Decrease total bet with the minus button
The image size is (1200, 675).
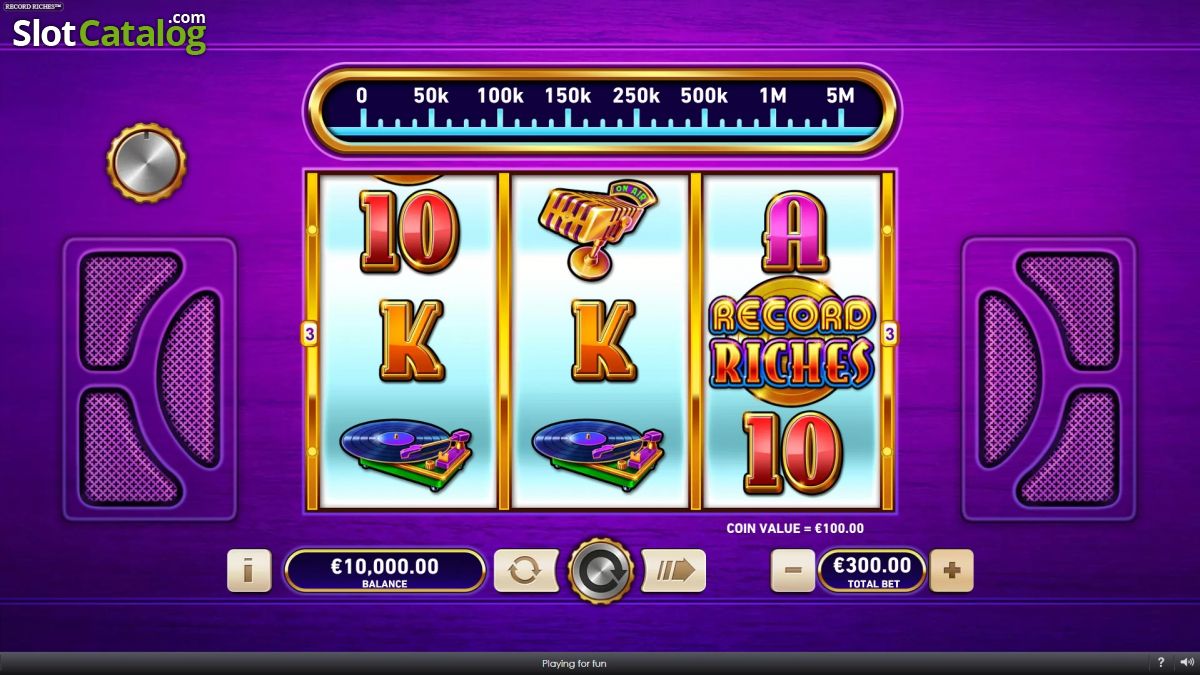click(793, 571)
